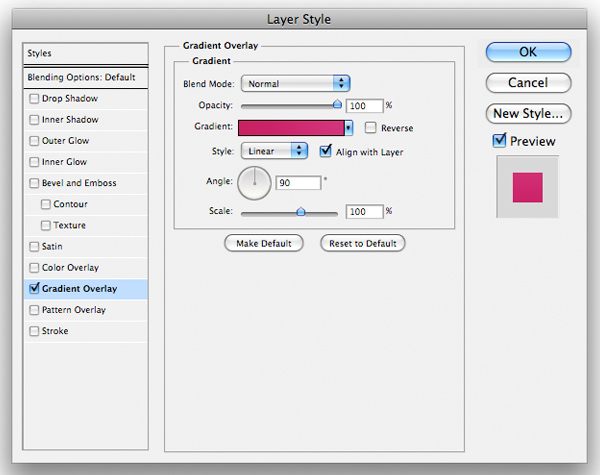Image resolution: width=600 pixels, height=475 pixels.
Task: Select the Texture sub-style row
Action: click(85, 225)
